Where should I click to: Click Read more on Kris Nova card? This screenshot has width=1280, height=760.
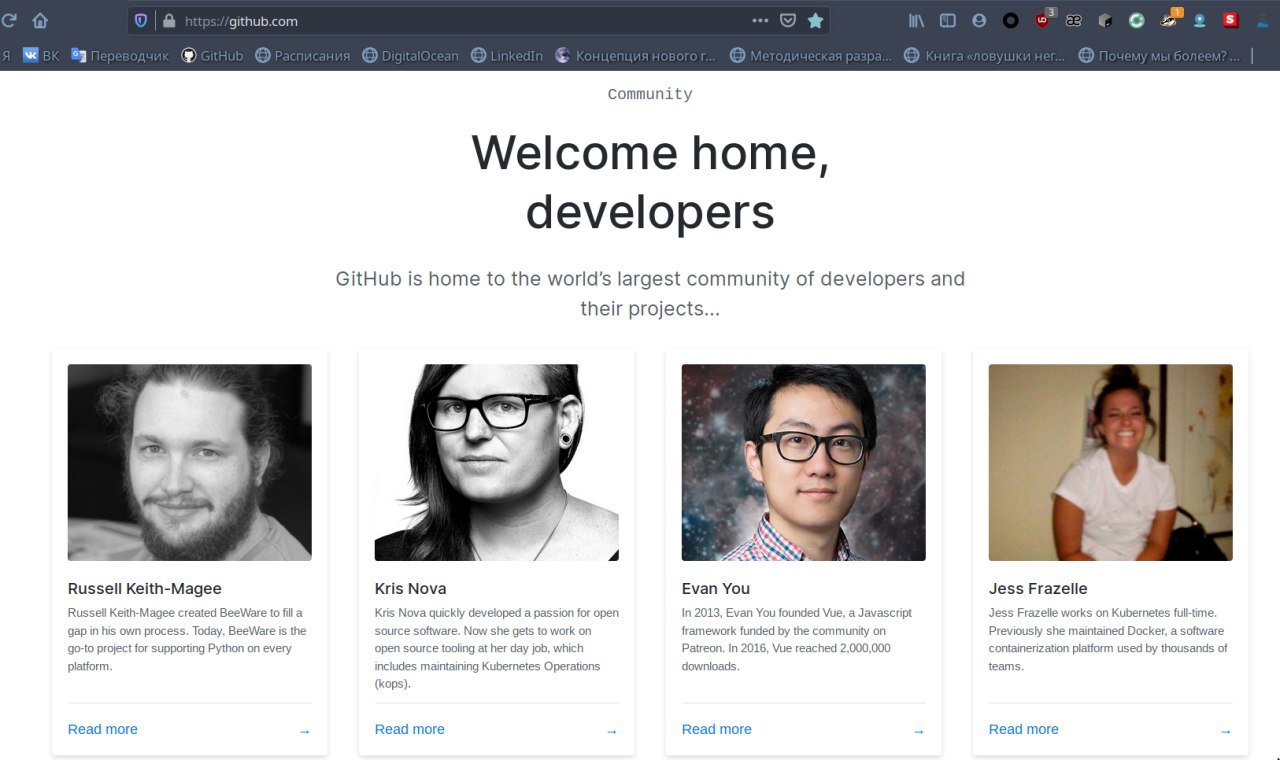click(410, 729)
